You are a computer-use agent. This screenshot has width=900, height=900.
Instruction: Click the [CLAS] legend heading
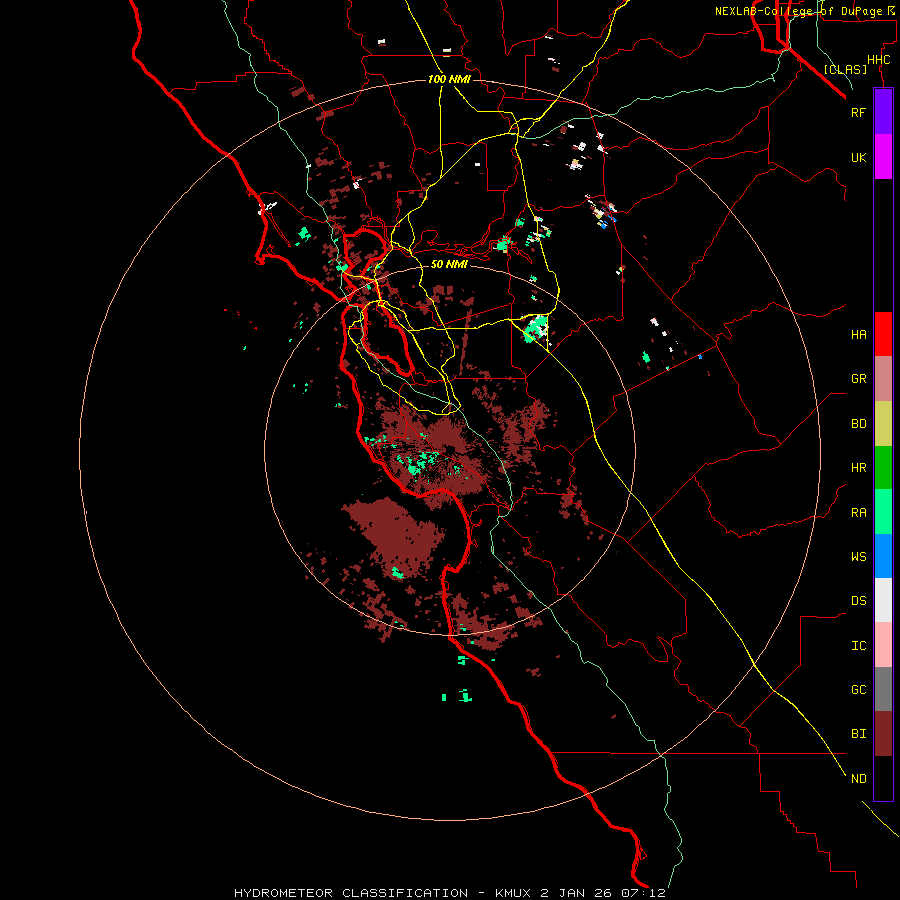[845, 69]
